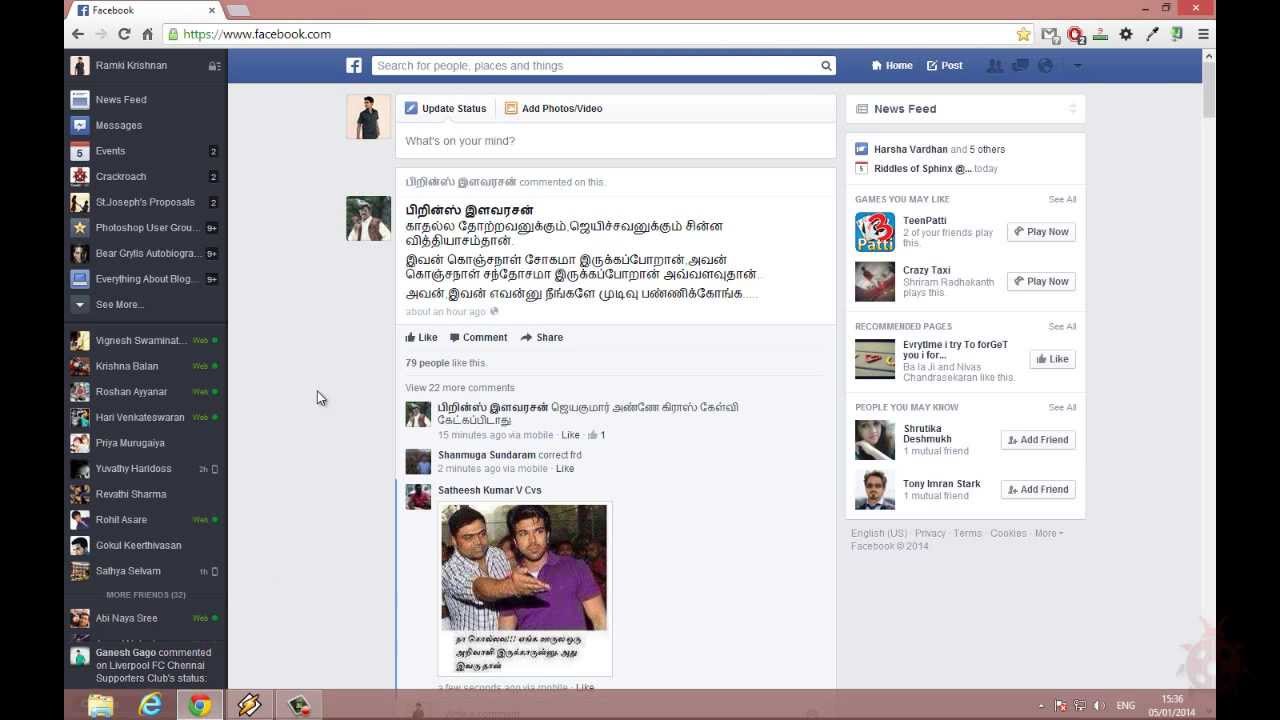Open privacy shortcuts next to Ramki Krishnan

coord(214,66)
